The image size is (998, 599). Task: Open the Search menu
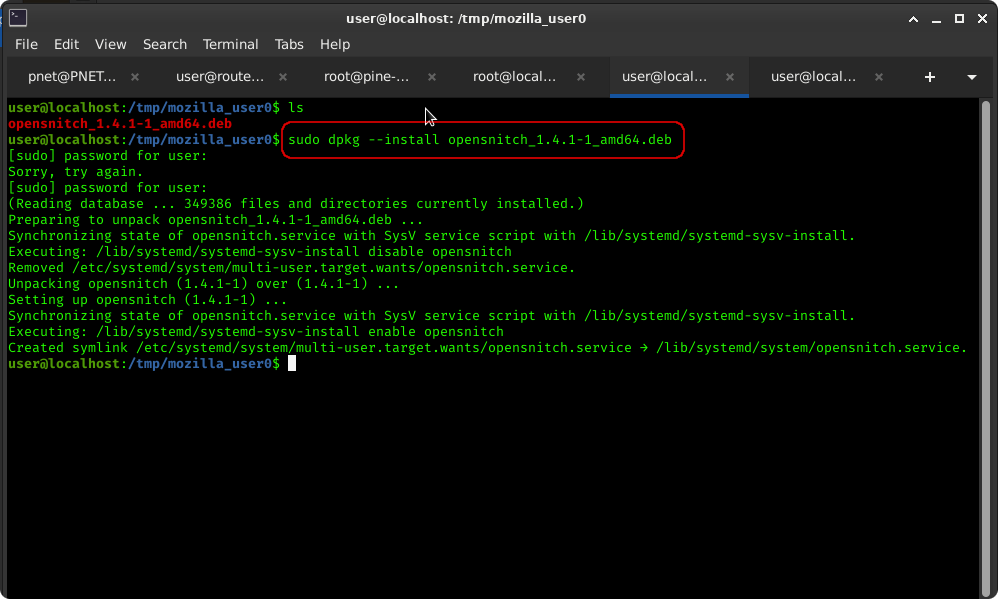click(x=165, y=45)
